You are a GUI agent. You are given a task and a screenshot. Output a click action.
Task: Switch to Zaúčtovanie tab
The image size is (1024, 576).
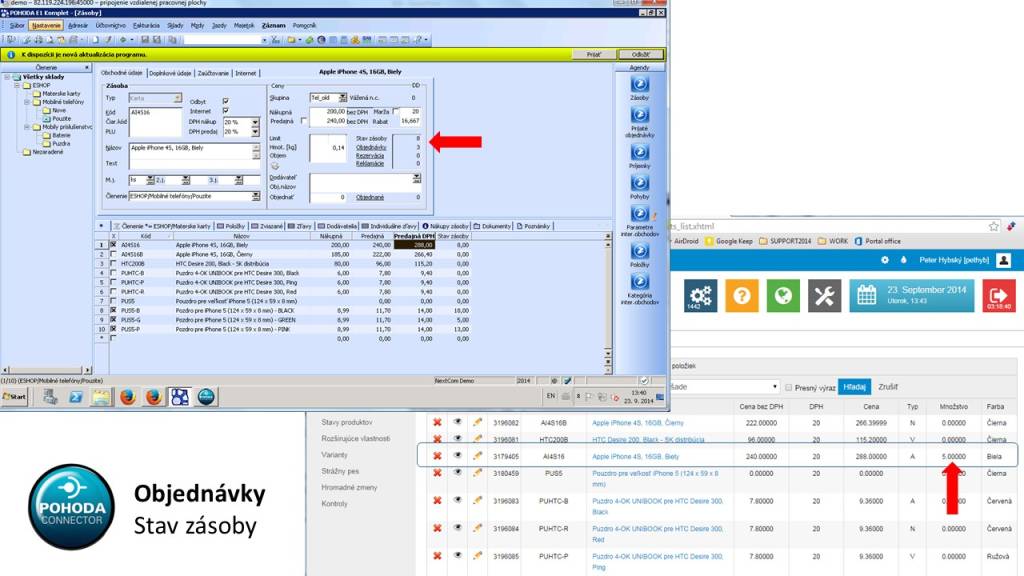click(213, 73)
